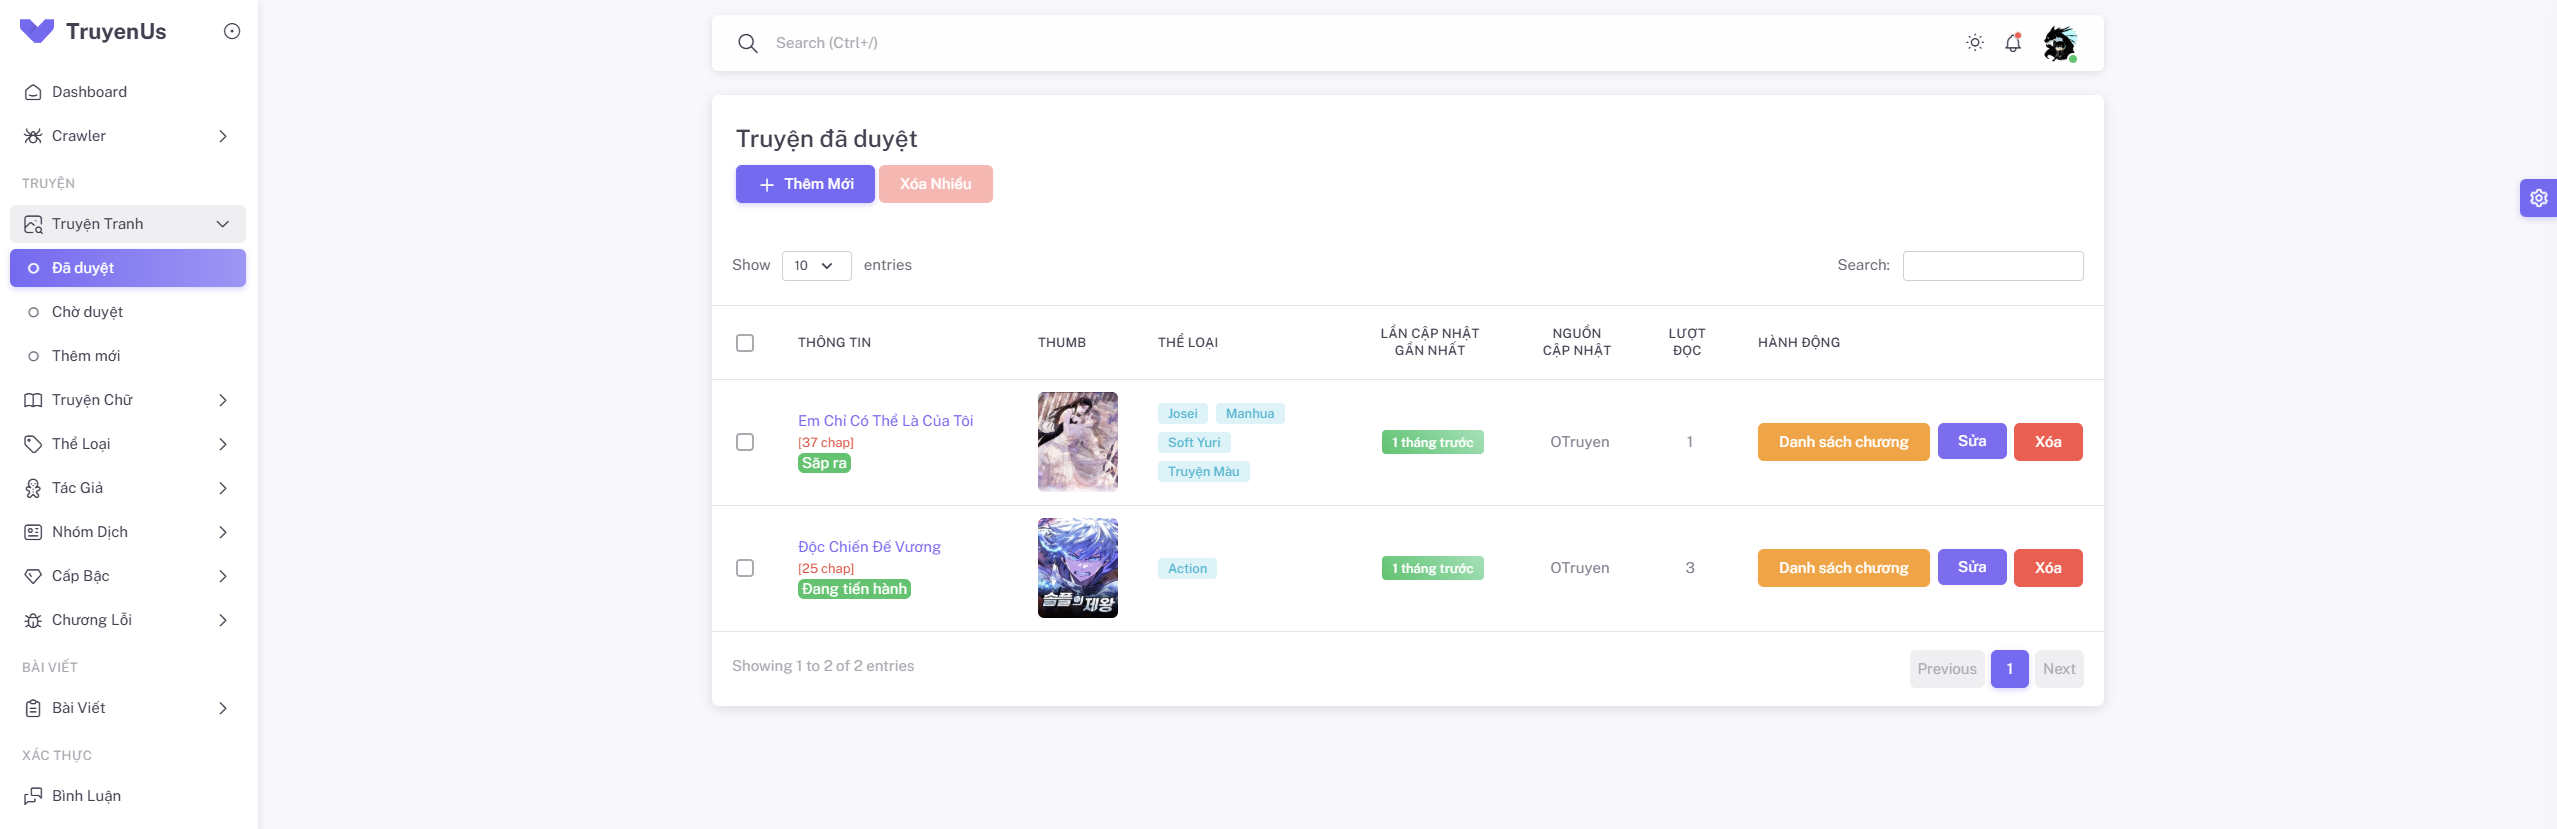
Task: Toggle the sidebar pin circle icon
Action: pos(232,31)
